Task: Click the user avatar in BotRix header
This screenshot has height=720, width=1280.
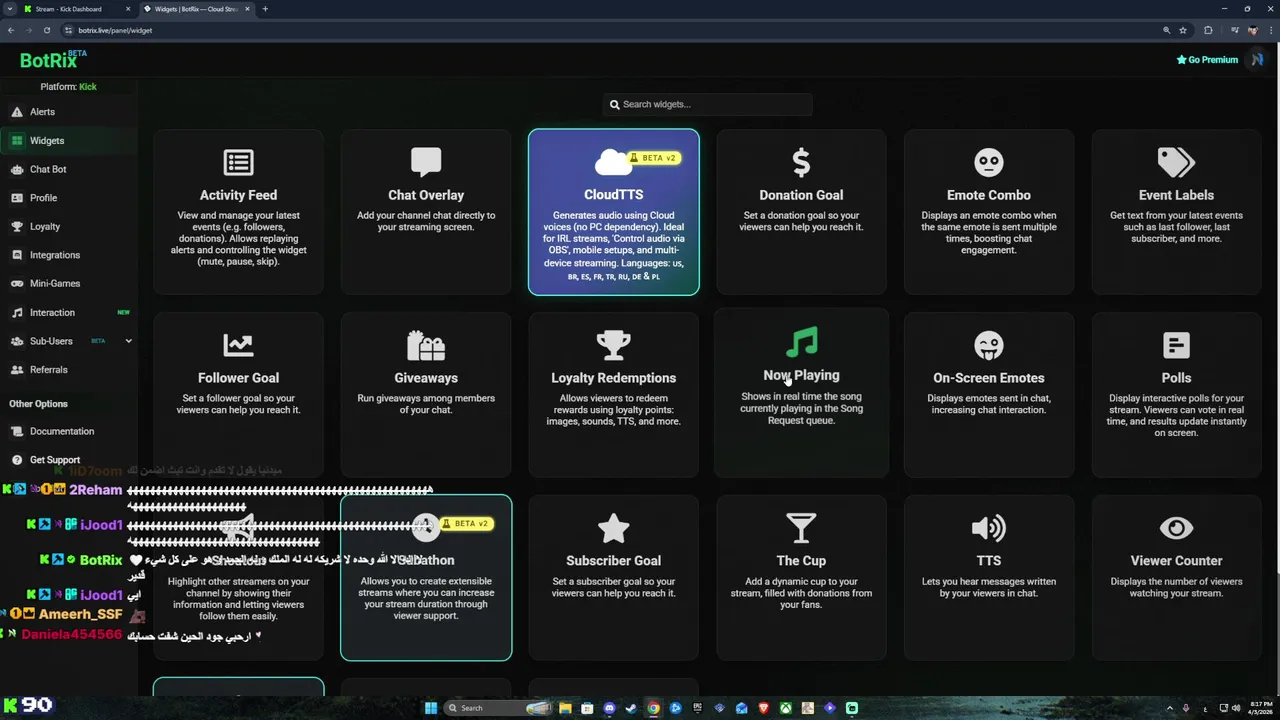Action: [1257, 60]
